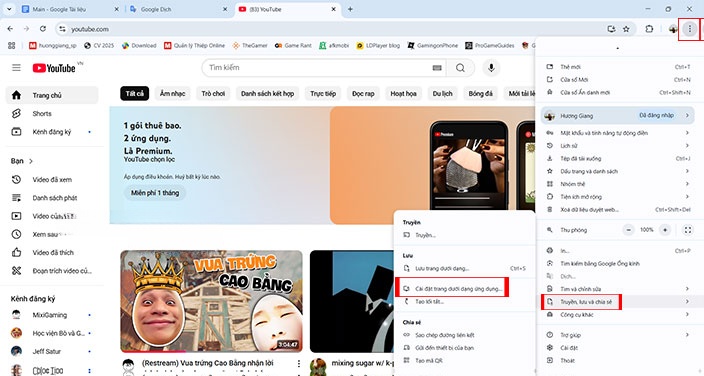Image resolution: width=704 pixels, height=376 pixels.
Task: Open Đoạn trích video clips in the sidebar
Action: pyautogui.click(x=52, y=271)
